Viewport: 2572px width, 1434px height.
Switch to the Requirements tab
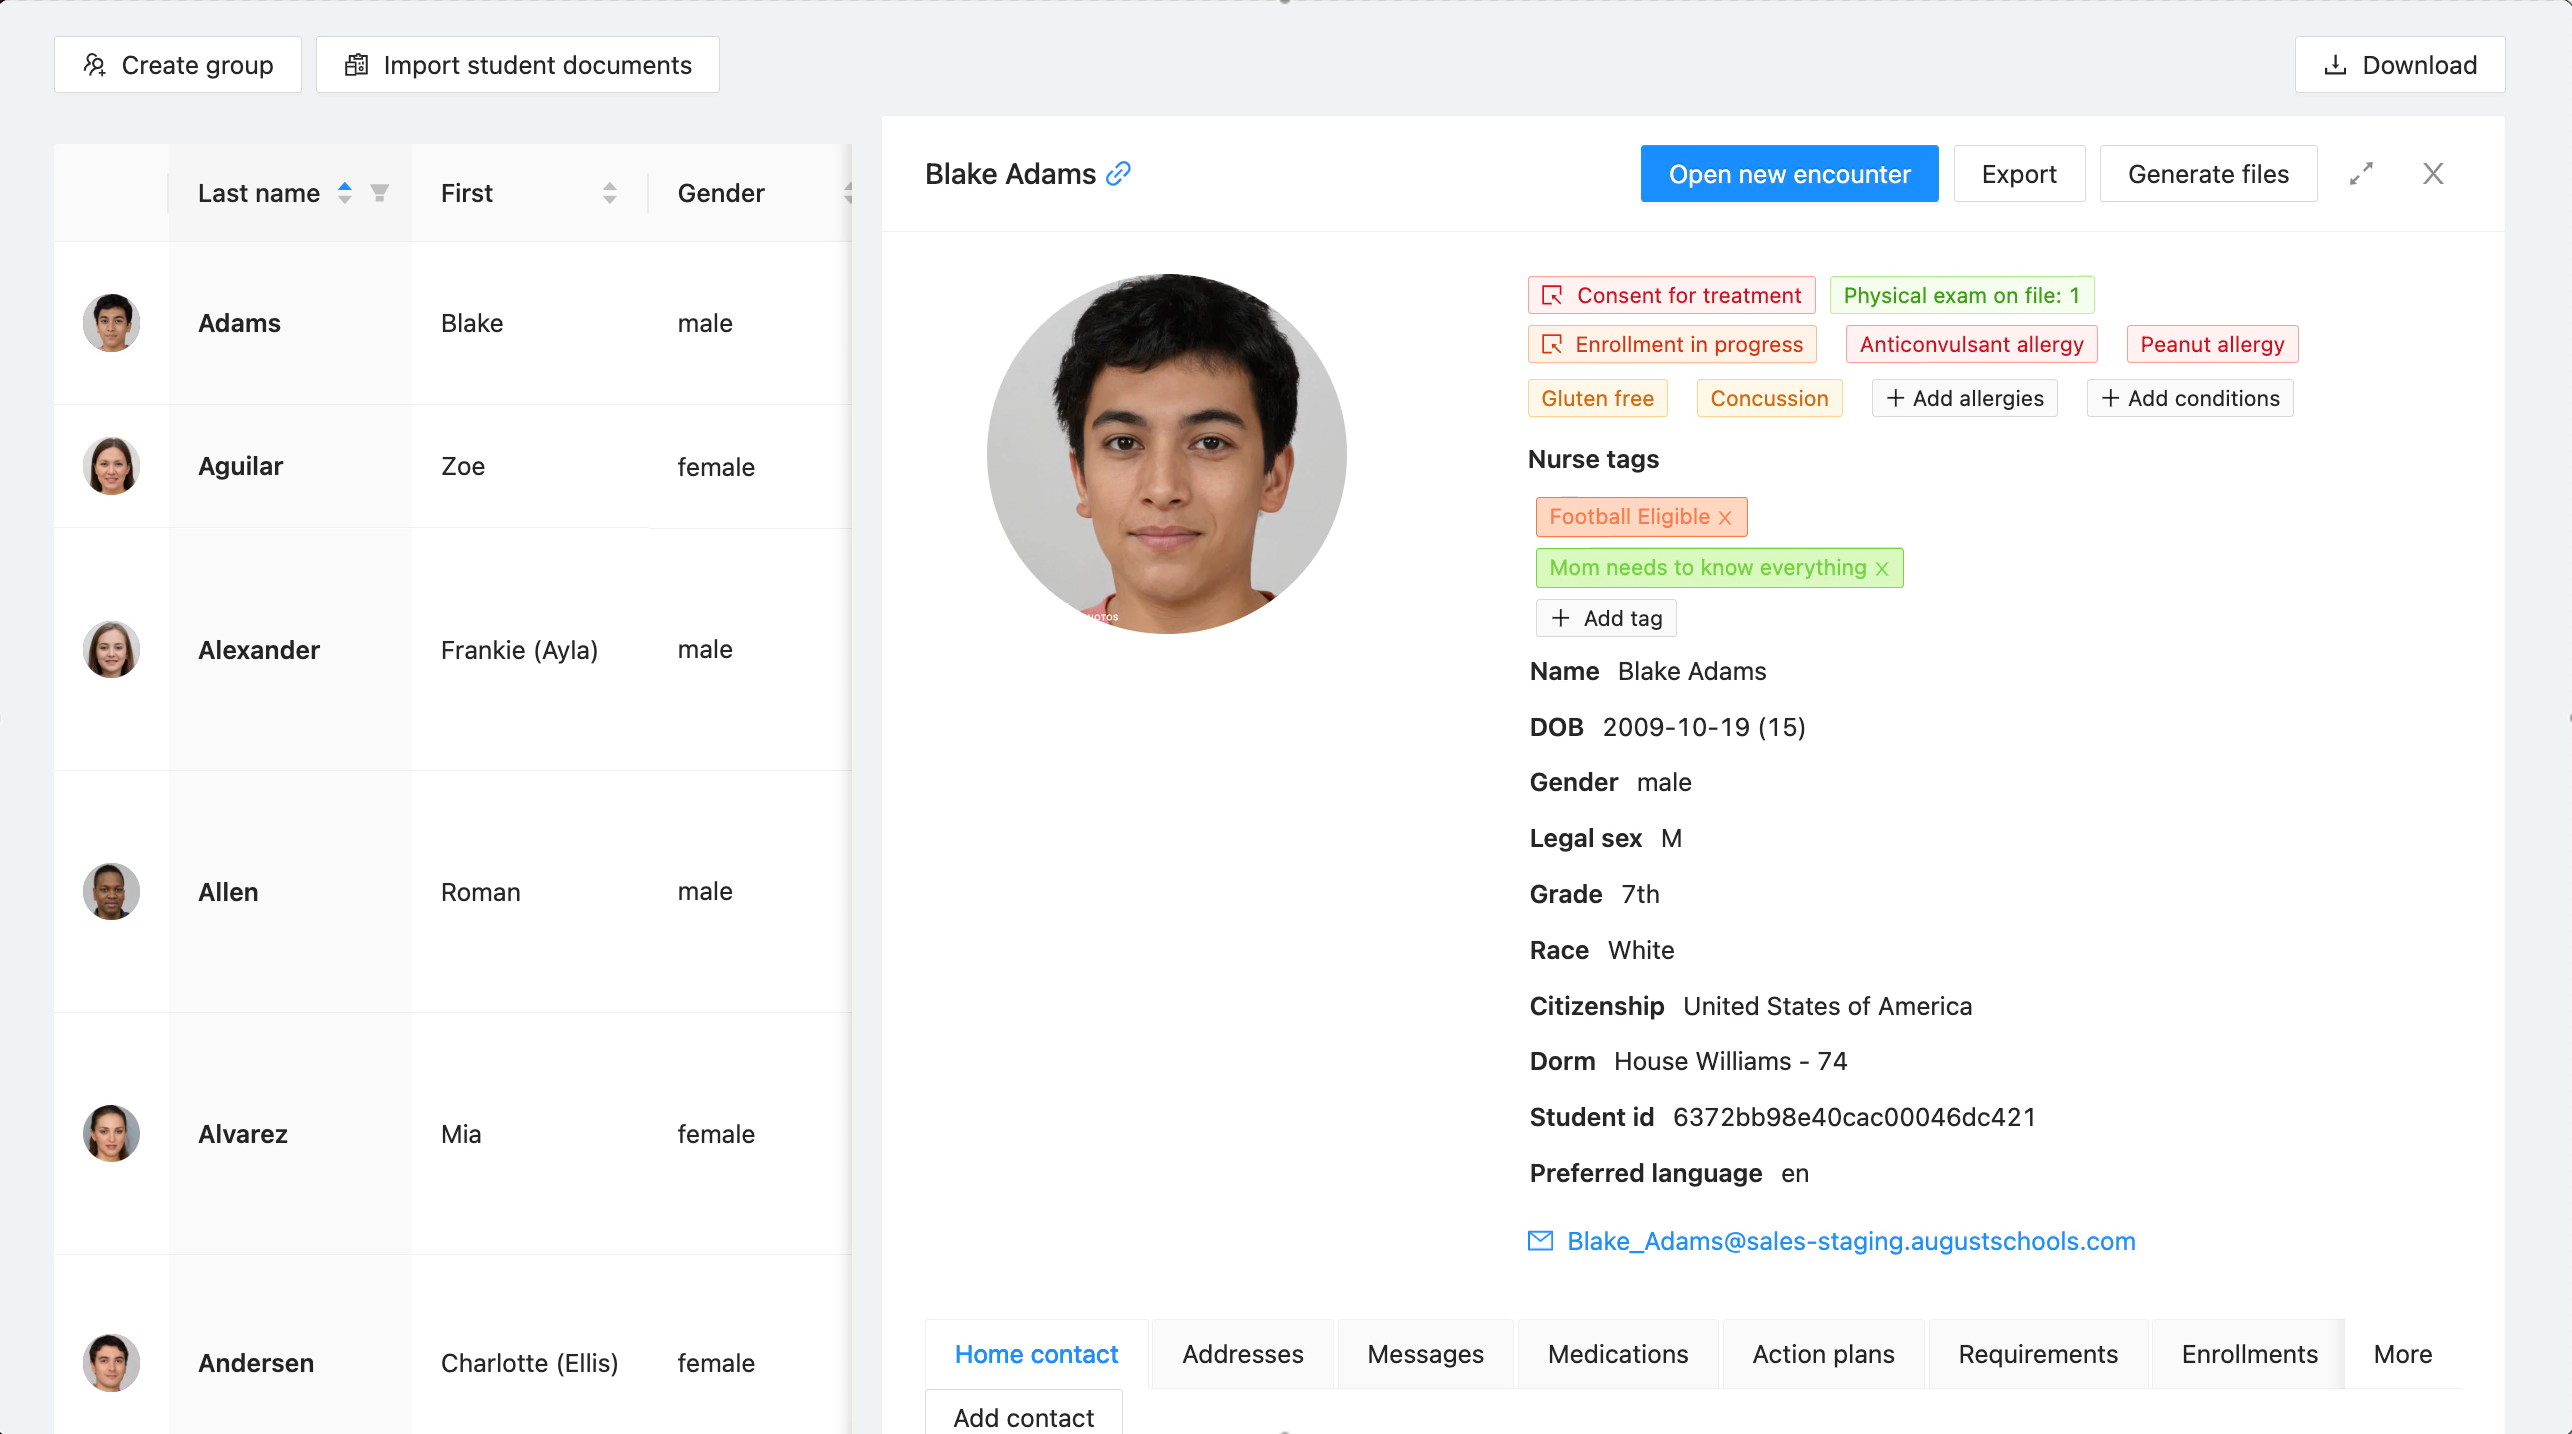[x=2038, y=1354]
